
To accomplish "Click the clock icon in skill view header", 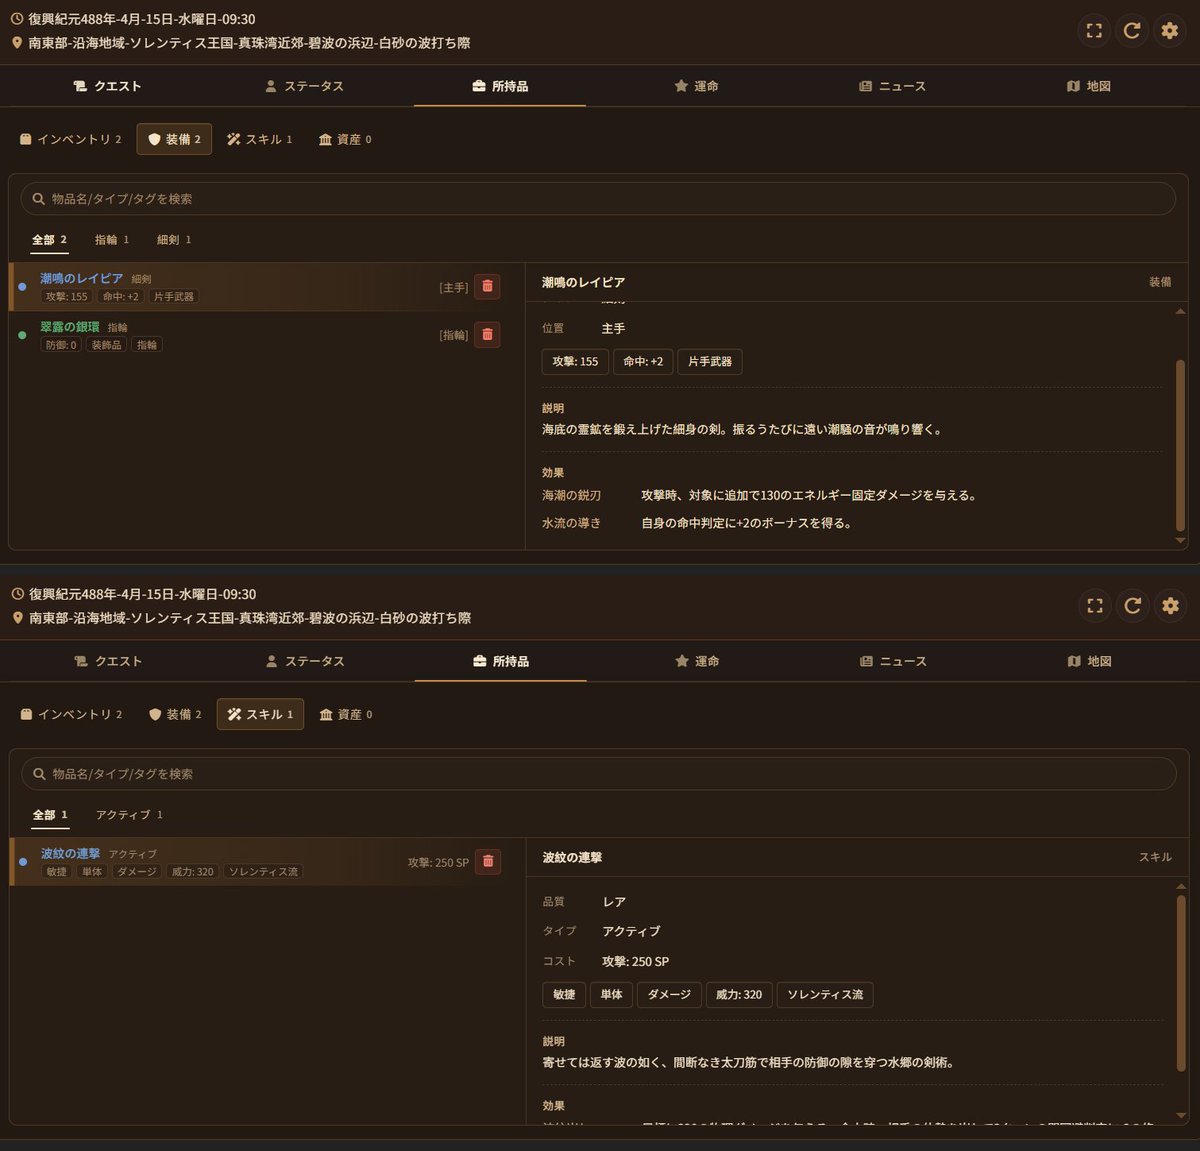I will [18, 594].
